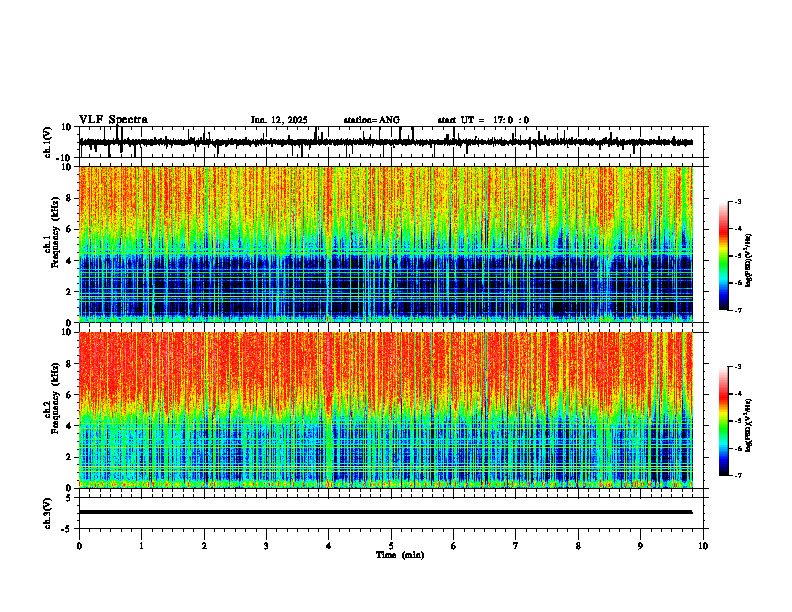
Task: Click the "5" tick of ch.3(V) axis
Action: click(x=69, y=497)
